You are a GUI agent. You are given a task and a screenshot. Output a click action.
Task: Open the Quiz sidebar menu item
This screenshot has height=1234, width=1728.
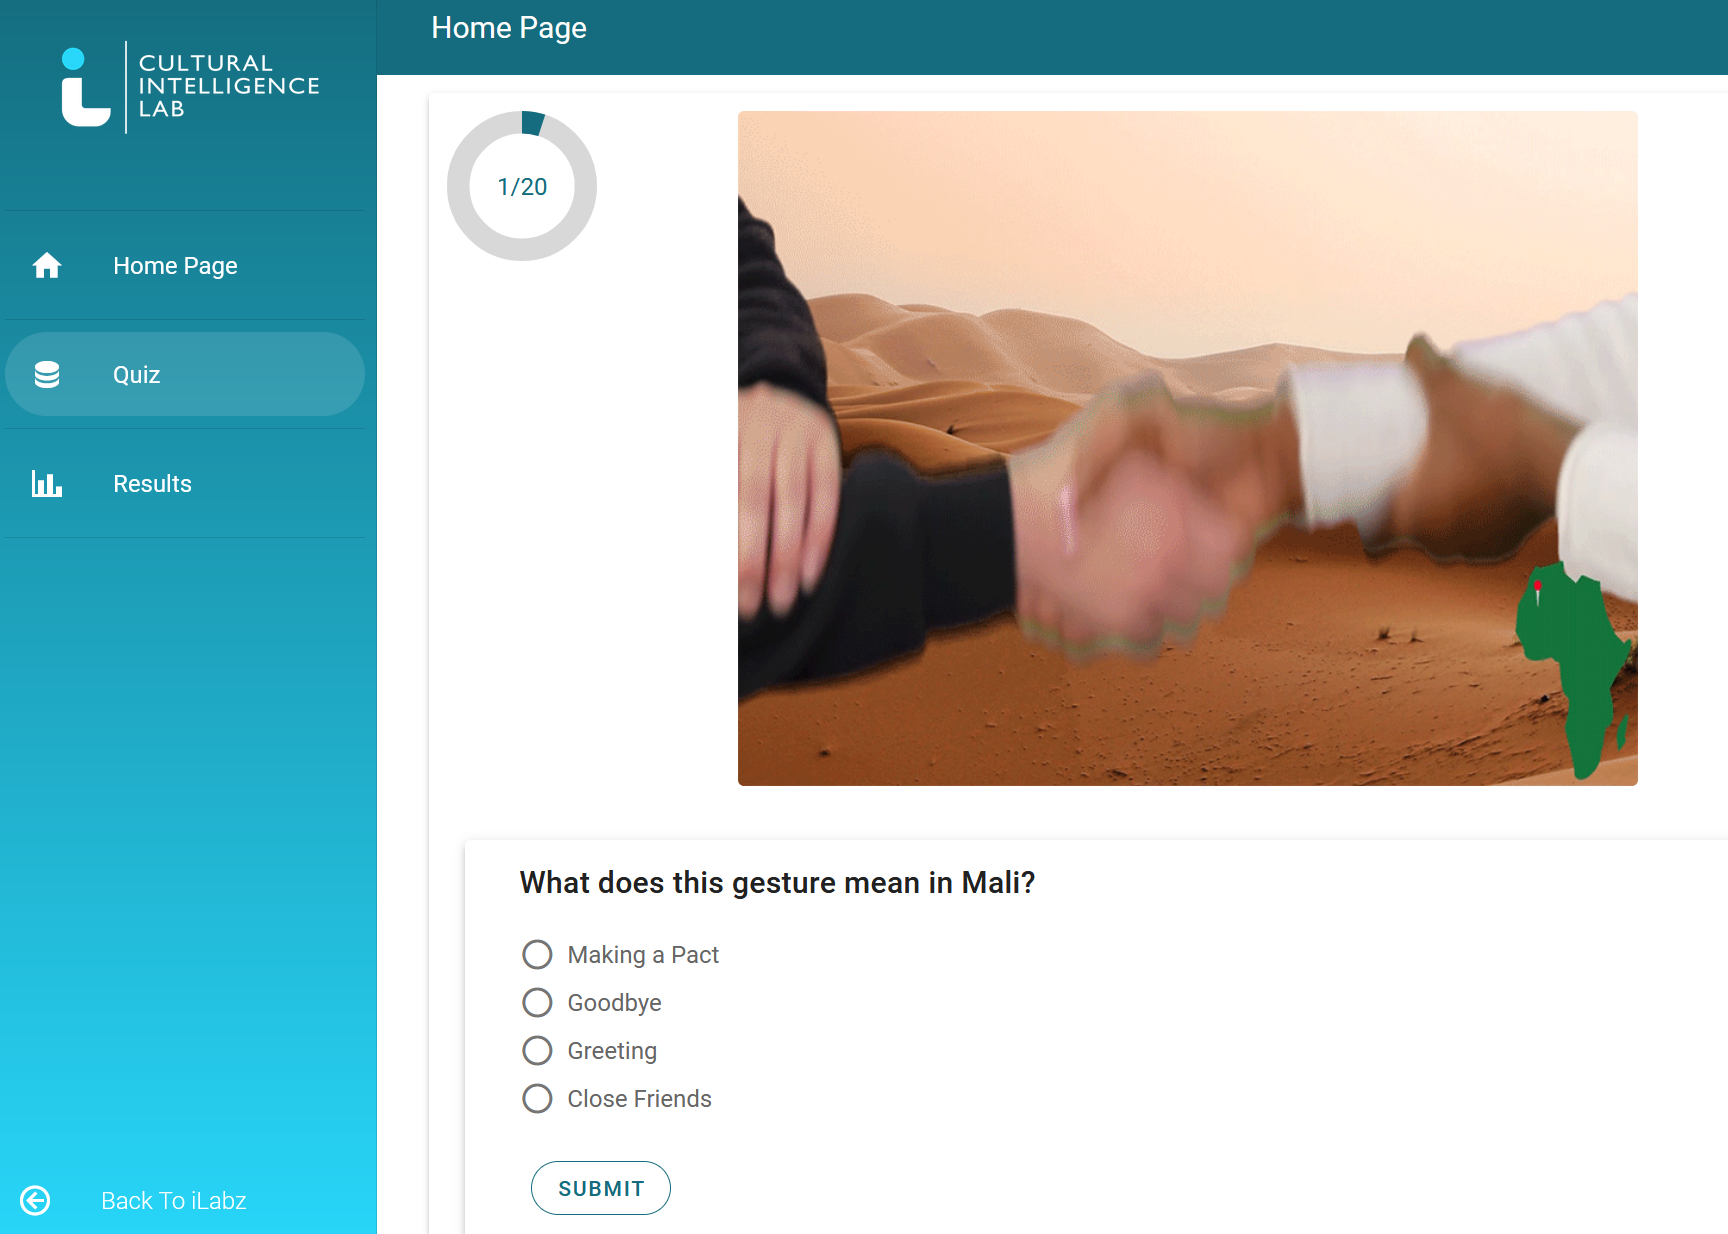pyautogui.click(x=185, y=374)
